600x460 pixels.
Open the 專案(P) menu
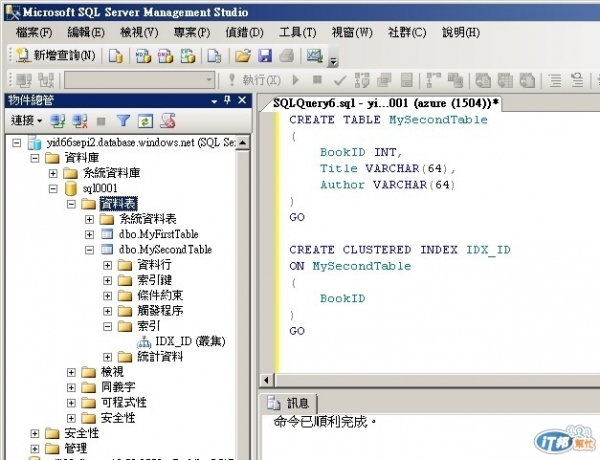pos(192,33)
